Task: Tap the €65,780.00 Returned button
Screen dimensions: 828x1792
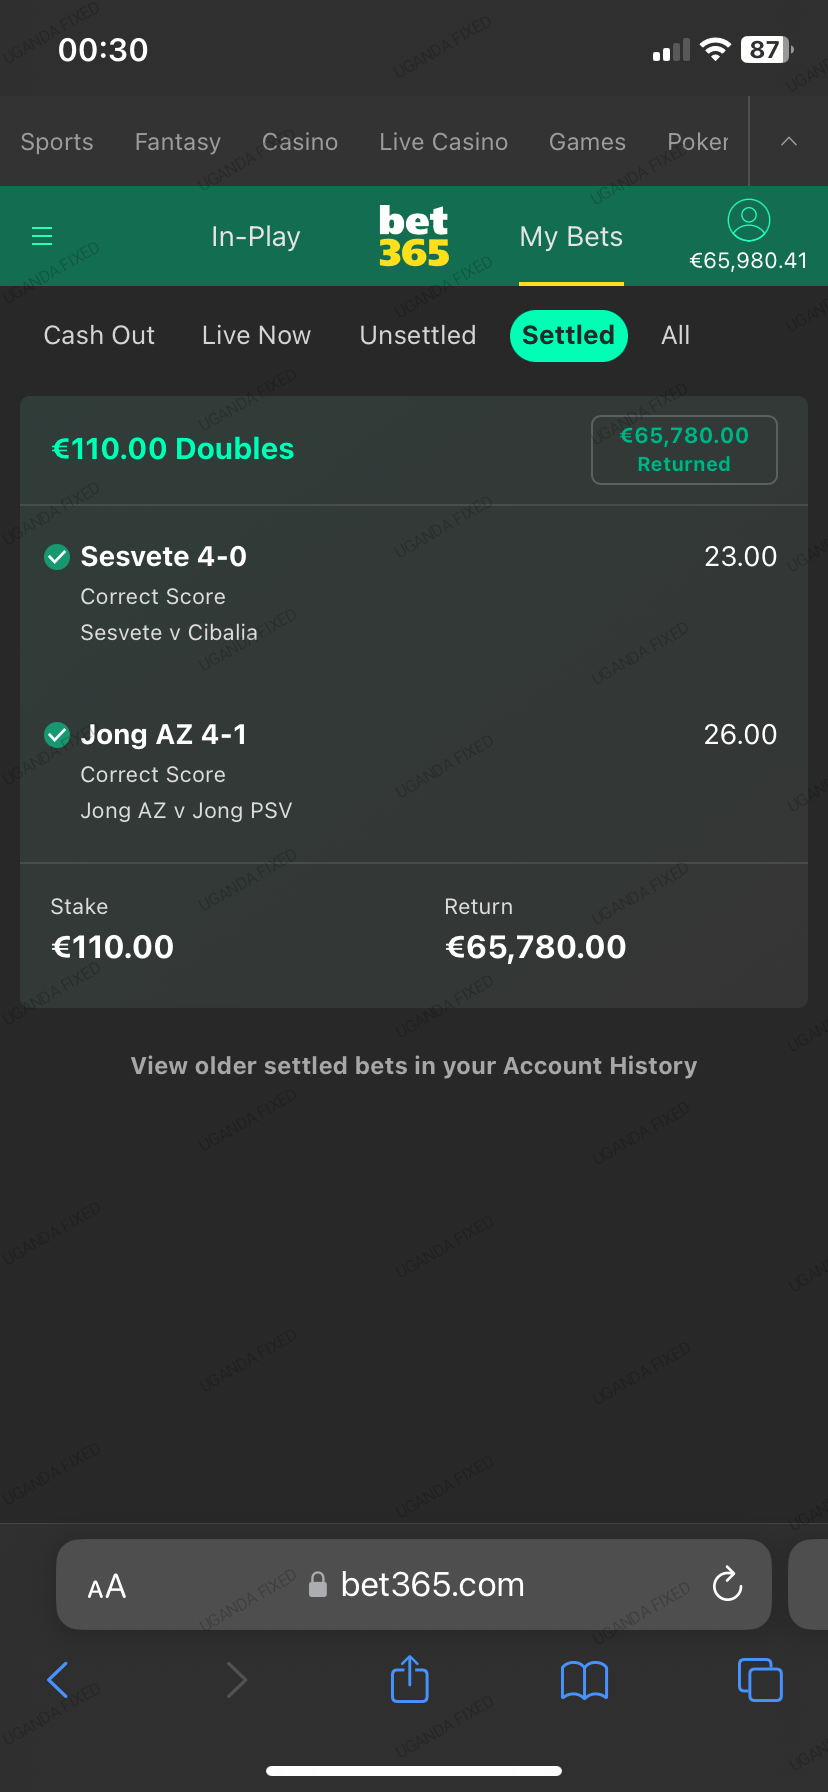Action: tap(684, 450)
